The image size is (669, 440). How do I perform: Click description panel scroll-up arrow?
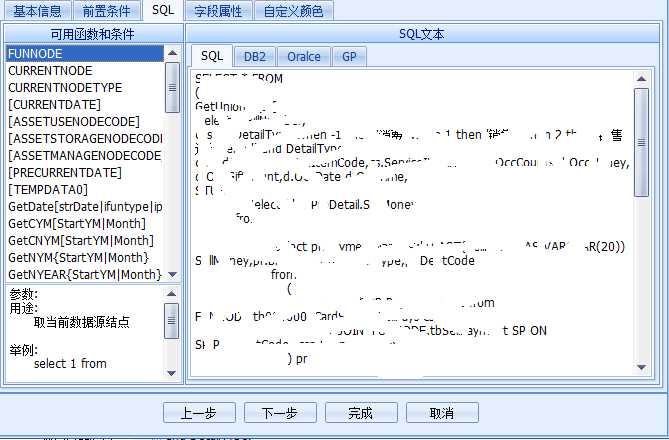coord(172,294)
